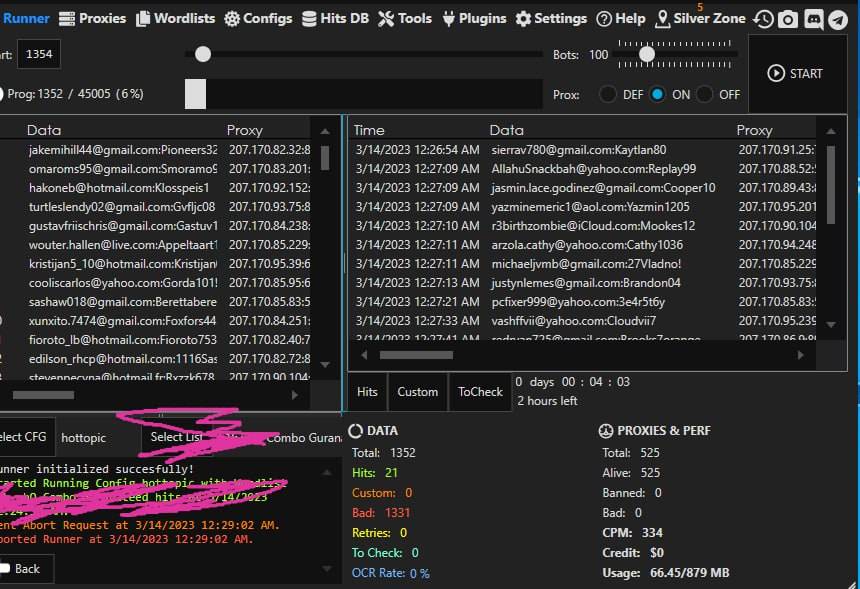Select row cooliscarlos@yahoo.com in left list
860x589 pixels.
coord(156,282)
